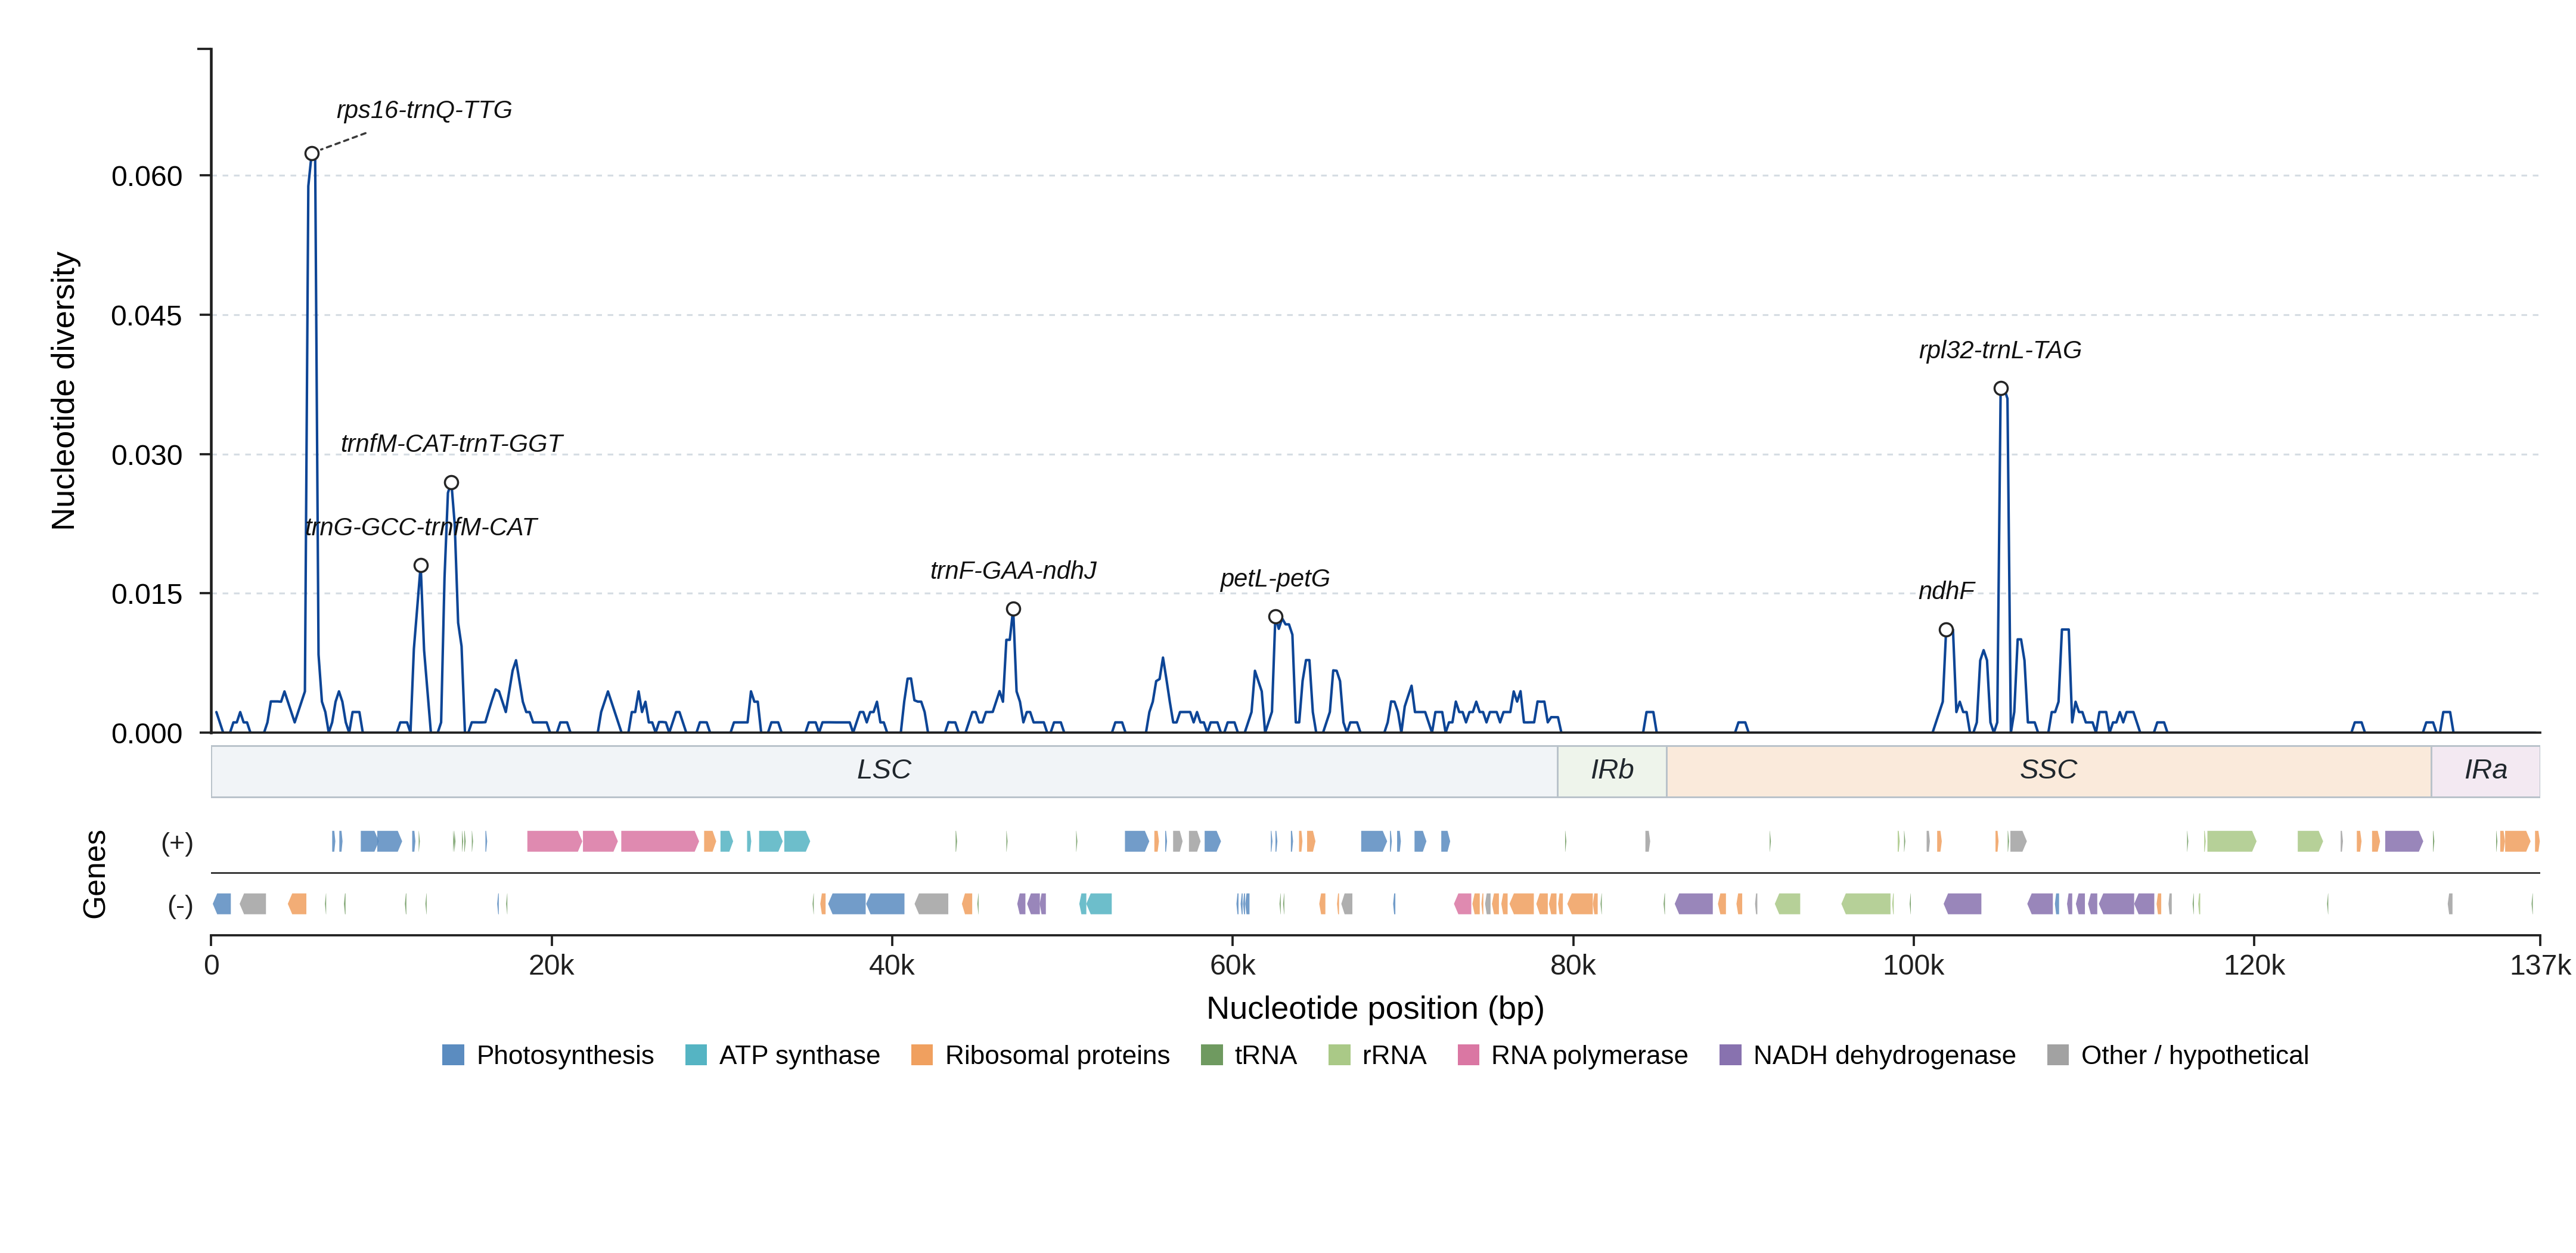The width and height of the screenshot is (2576, 1253).
Task: Click the NADH dehydrogenase legend swatch
Action: pyautogui.click(x=1730, y=1055)
